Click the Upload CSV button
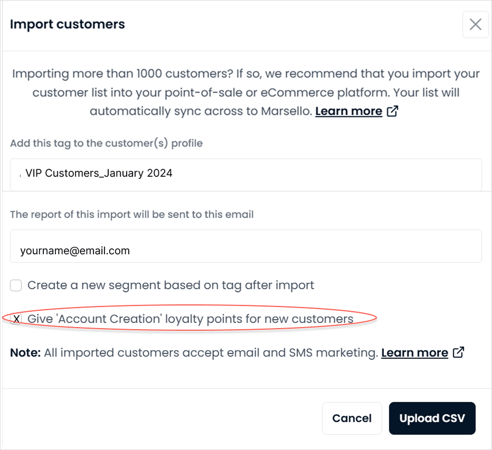 (432, 418)
